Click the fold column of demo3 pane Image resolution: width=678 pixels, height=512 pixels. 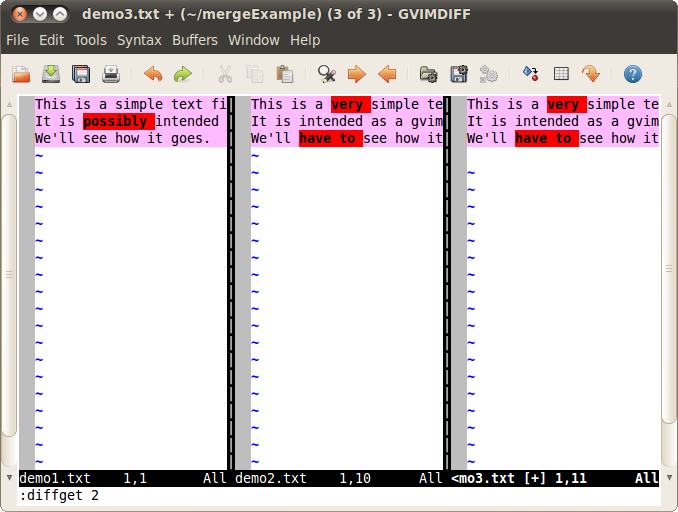[x=459, y=283]
